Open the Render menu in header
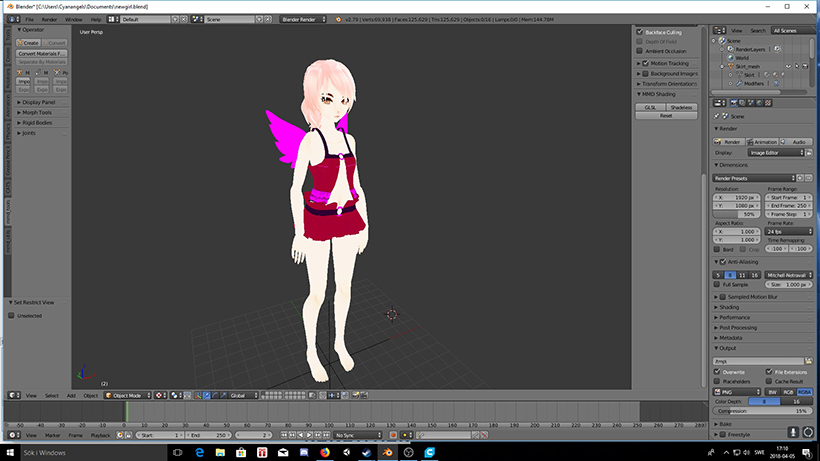Screen dimensions: 820x461 click(49, 19)
